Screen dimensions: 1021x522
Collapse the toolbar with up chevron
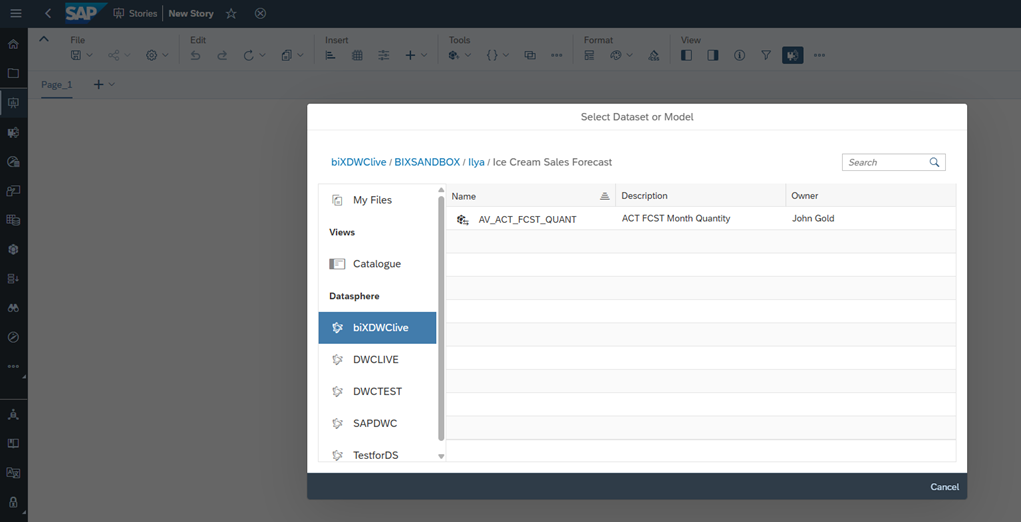[x=44, y=39]
